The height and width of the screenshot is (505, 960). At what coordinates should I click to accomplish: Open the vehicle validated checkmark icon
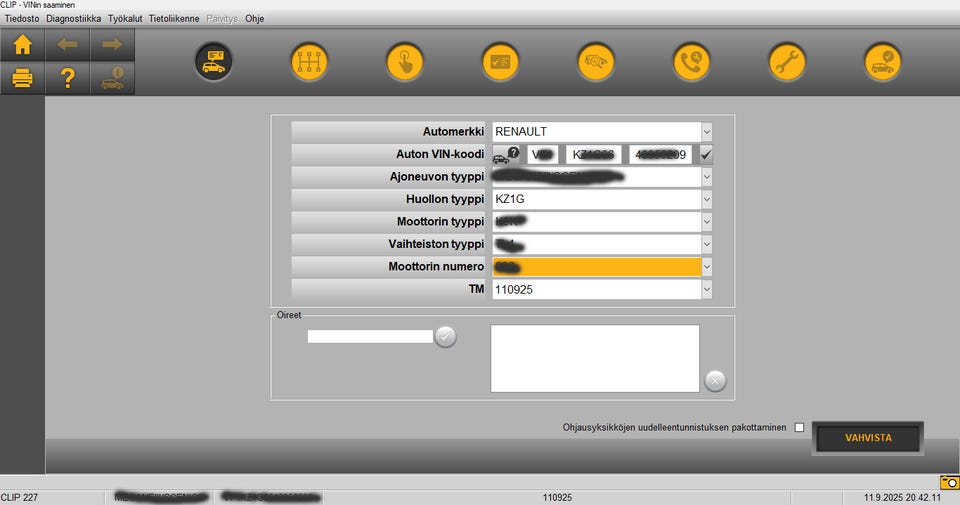[x=882, y=62]
